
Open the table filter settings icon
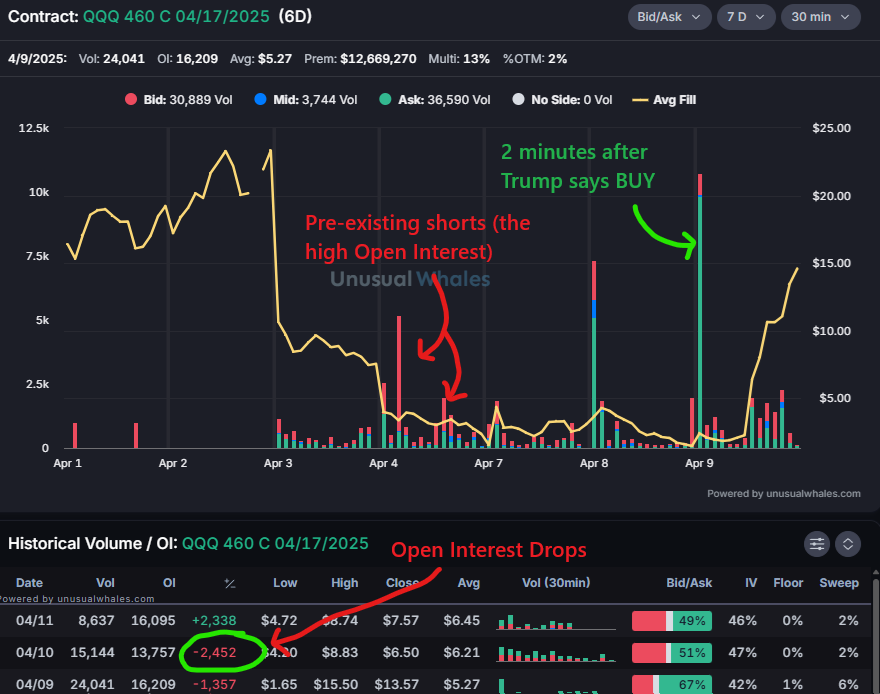point(817,544)
